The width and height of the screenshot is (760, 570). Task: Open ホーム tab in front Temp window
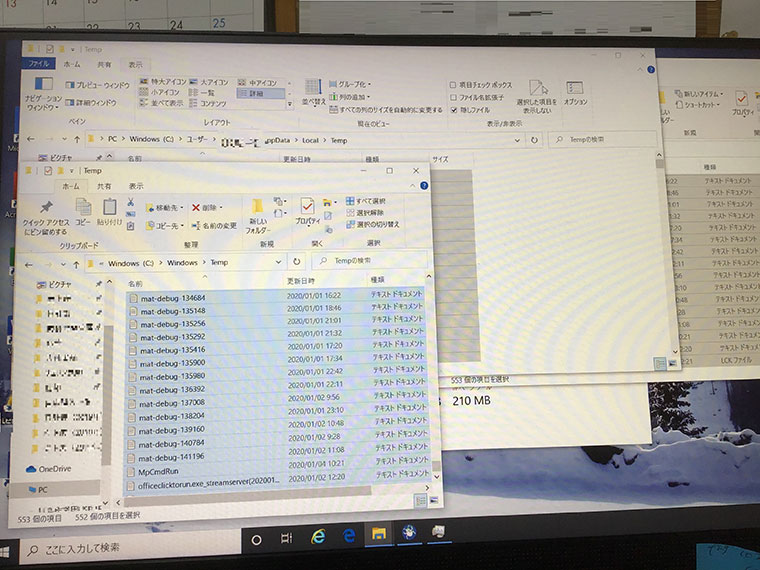click(x=70, y=186)
